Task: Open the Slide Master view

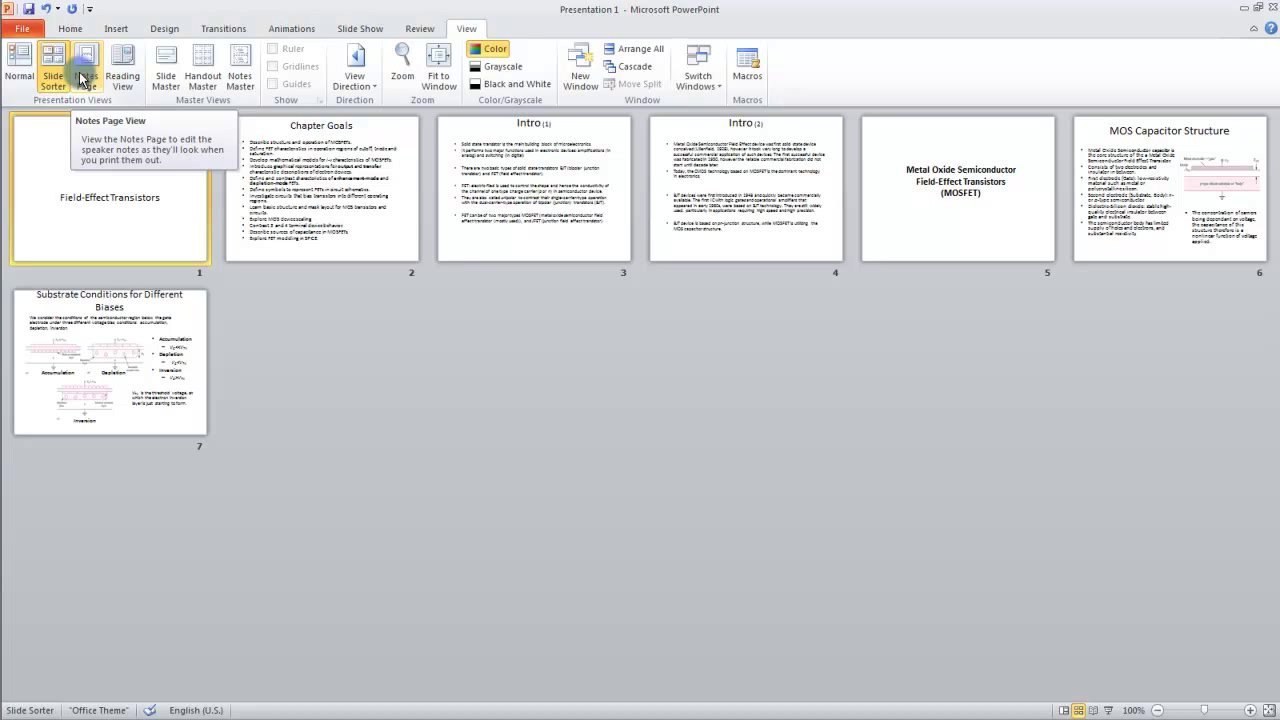Action: click(x=166, y=67)
